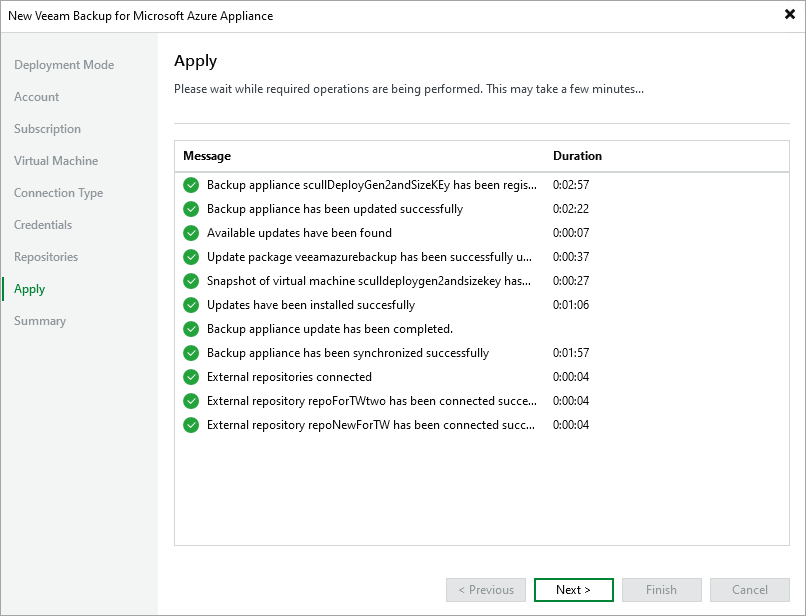Switch to the Virtual Machine step
806x616 pixels.
56,160
